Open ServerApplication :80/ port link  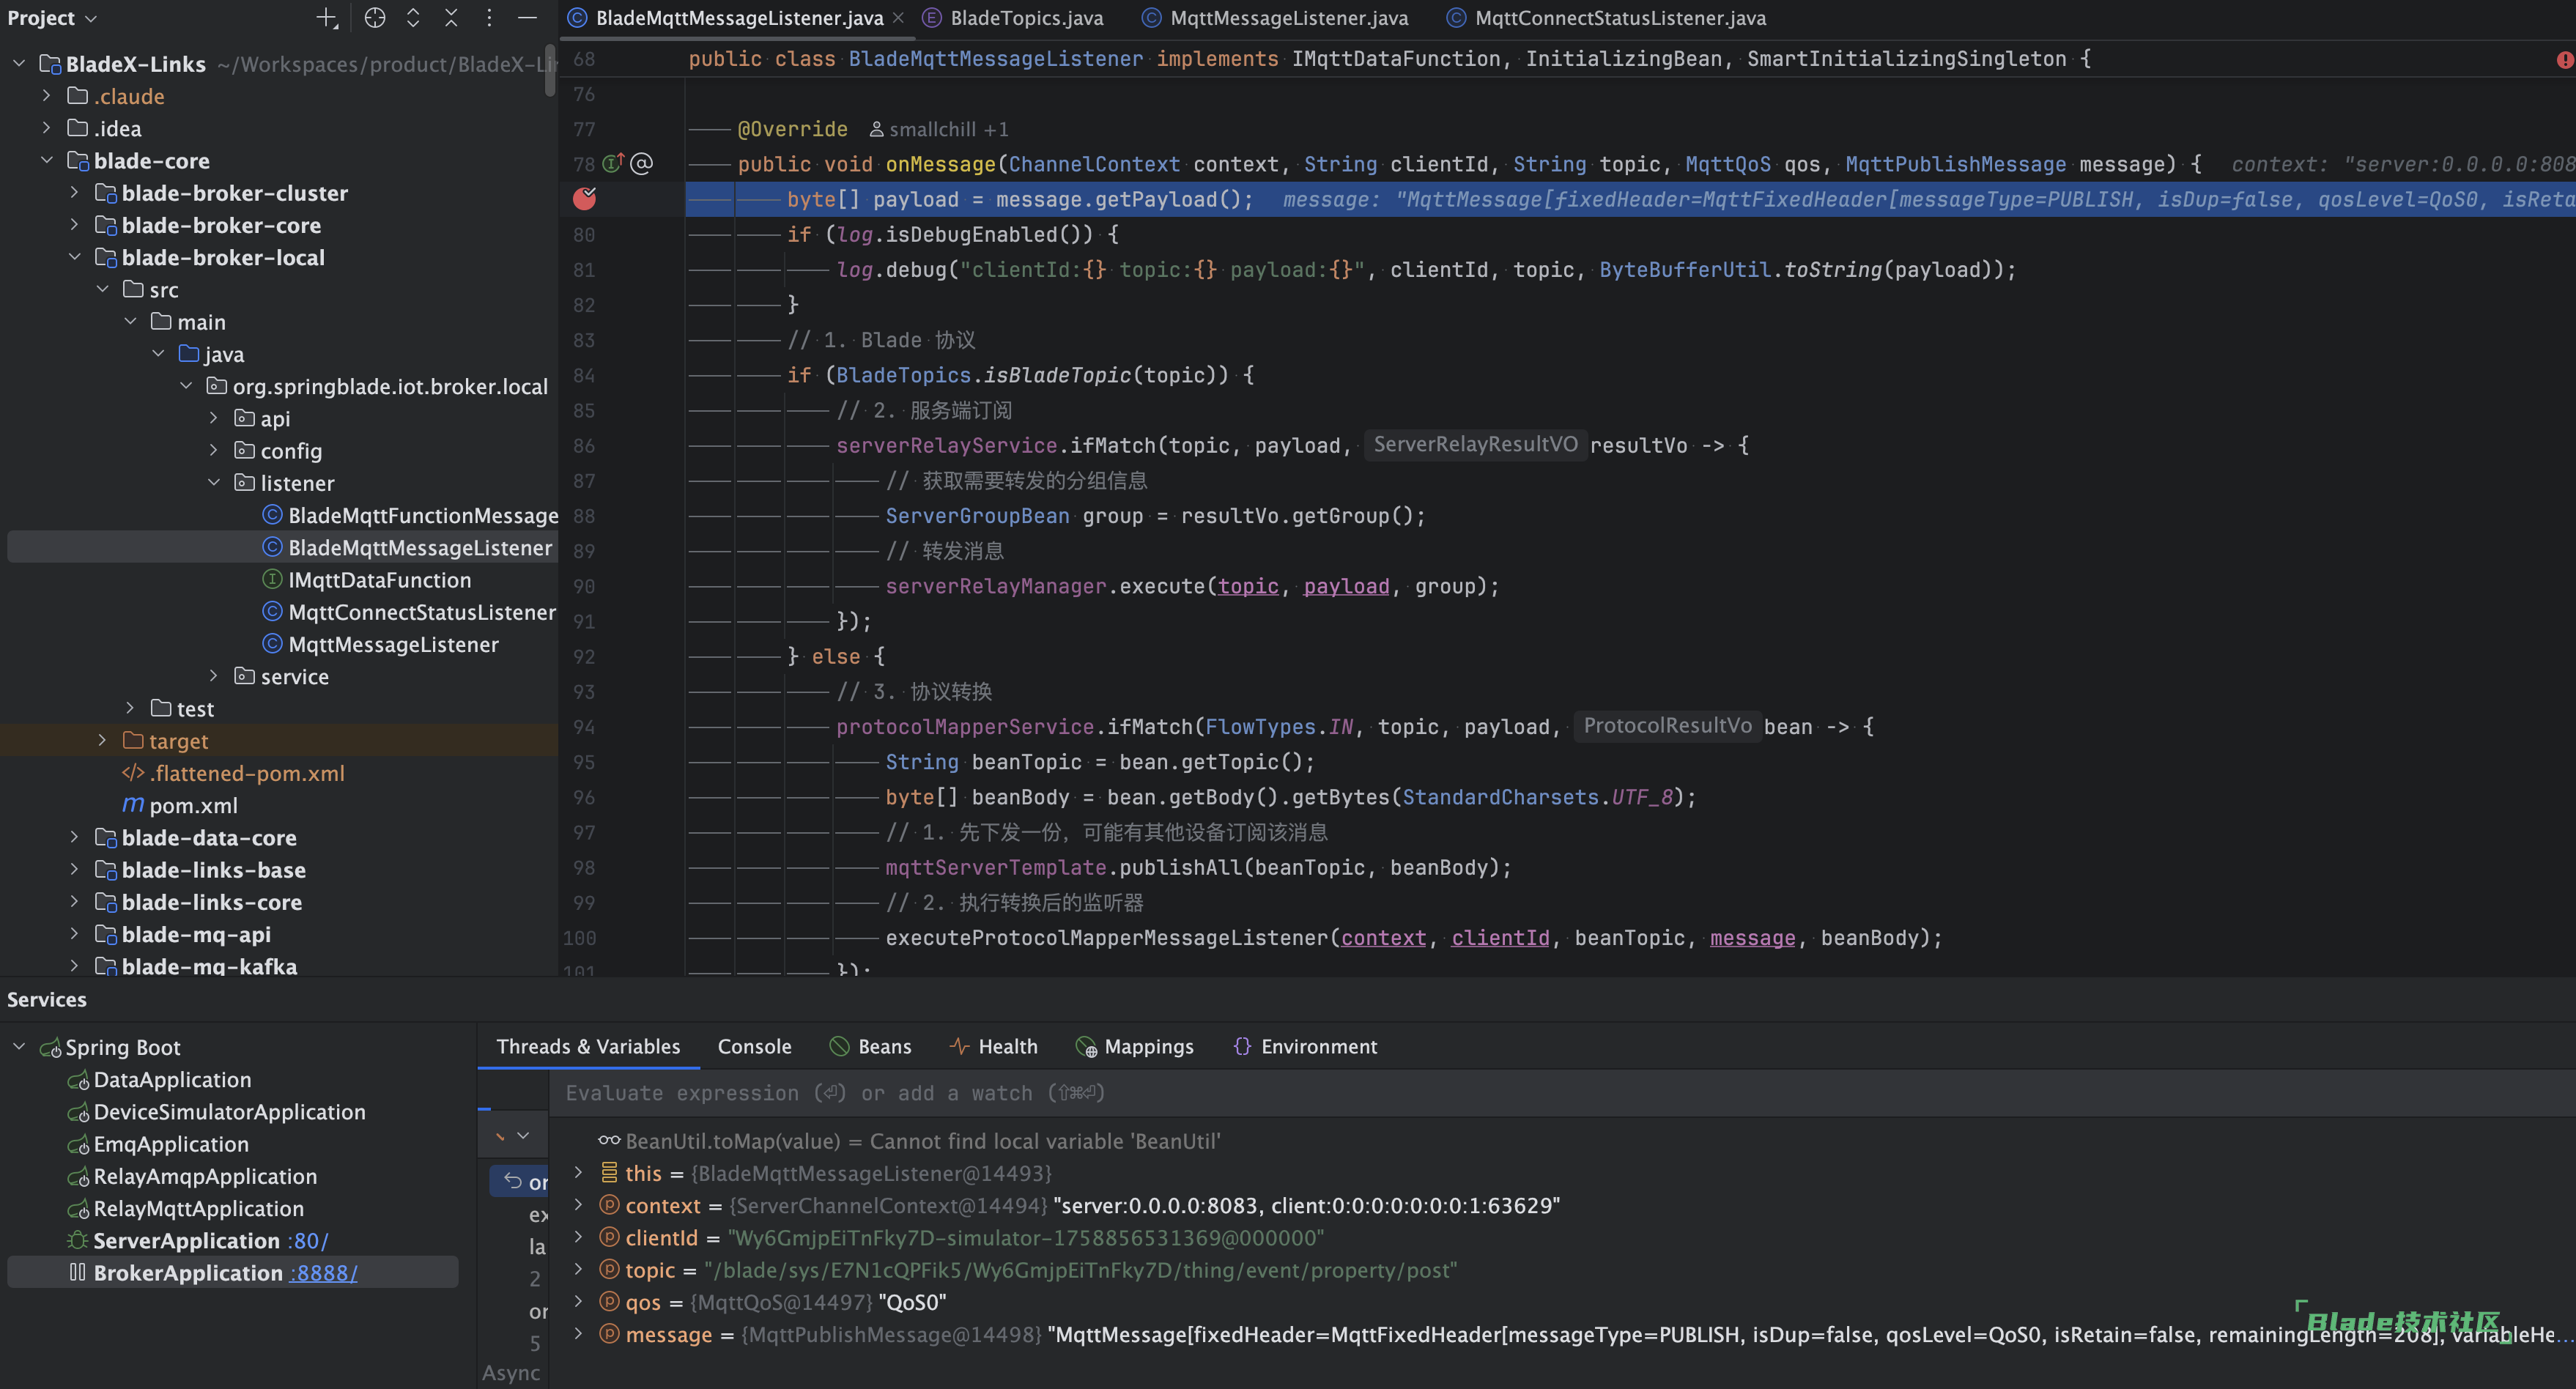308,1240
